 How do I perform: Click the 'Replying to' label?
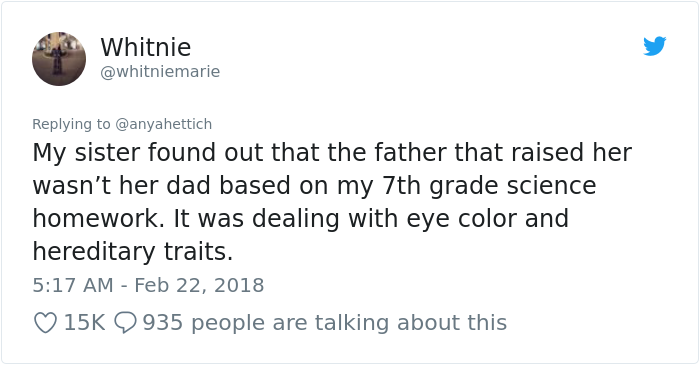pos(71,124)
